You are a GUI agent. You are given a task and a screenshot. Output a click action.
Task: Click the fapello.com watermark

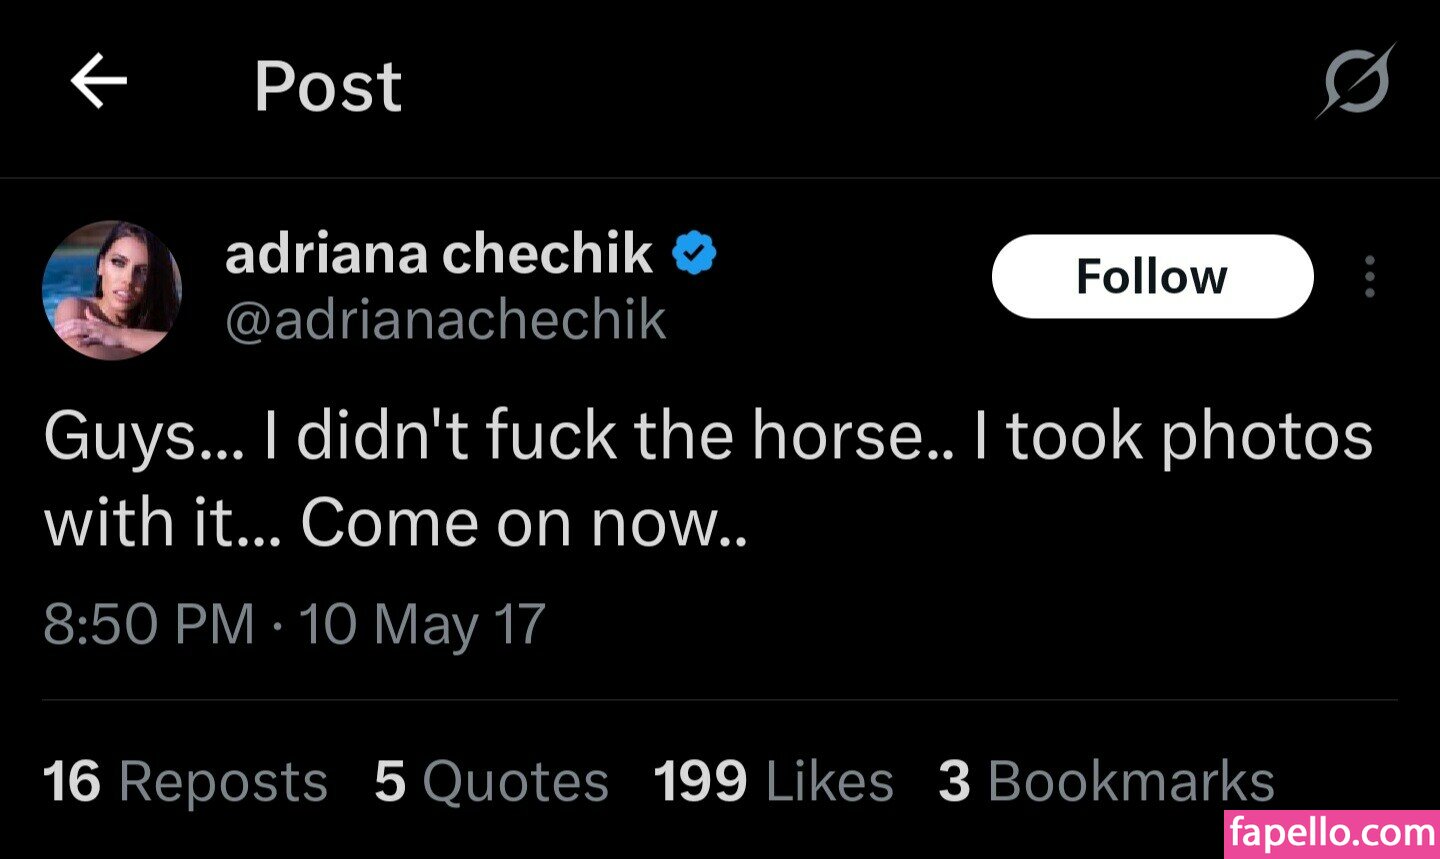(1331, 833)
